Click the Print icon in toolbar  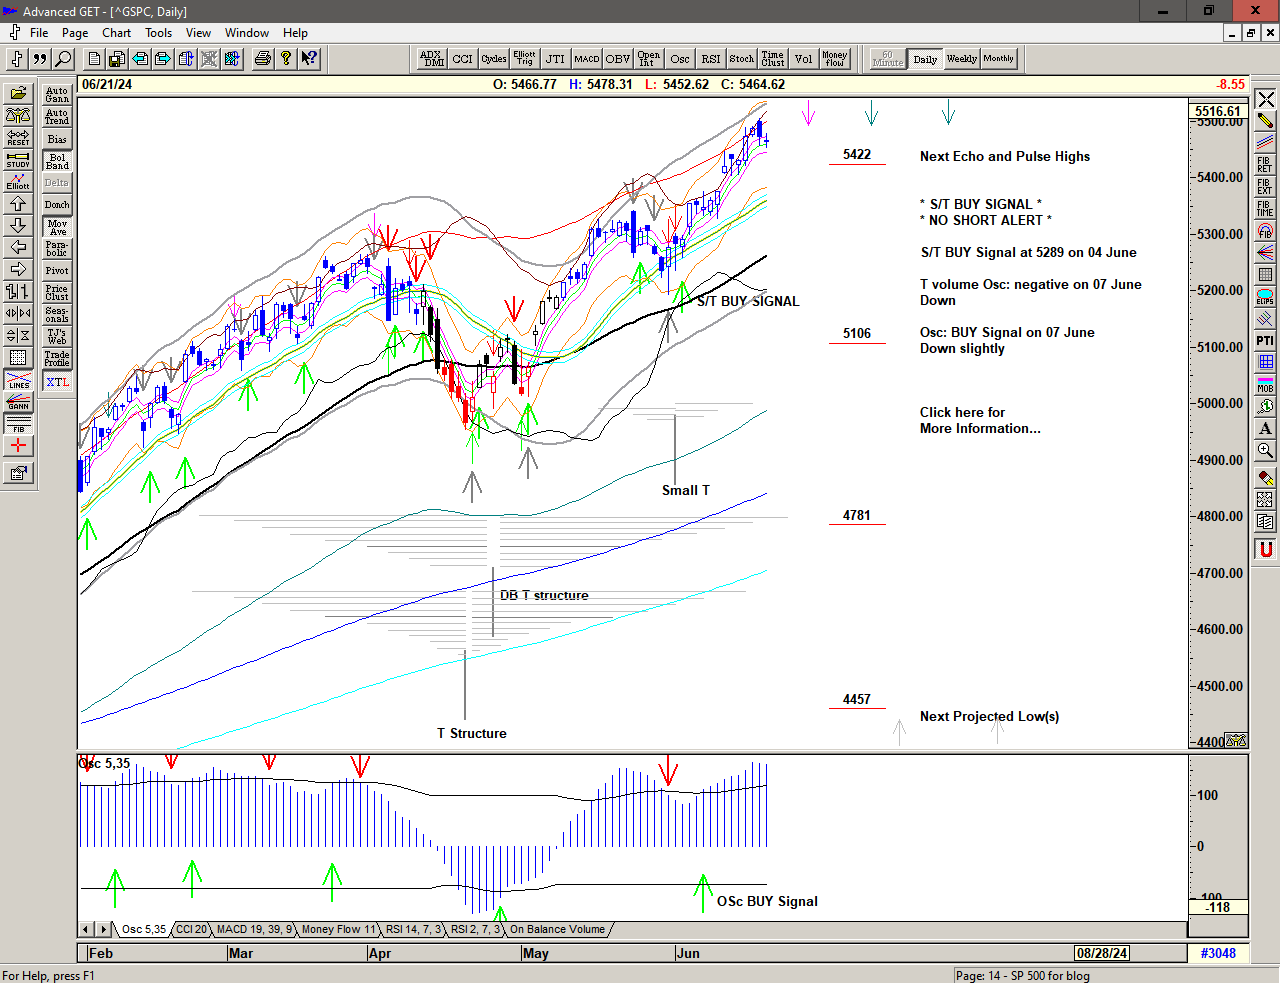pos(262,59)
